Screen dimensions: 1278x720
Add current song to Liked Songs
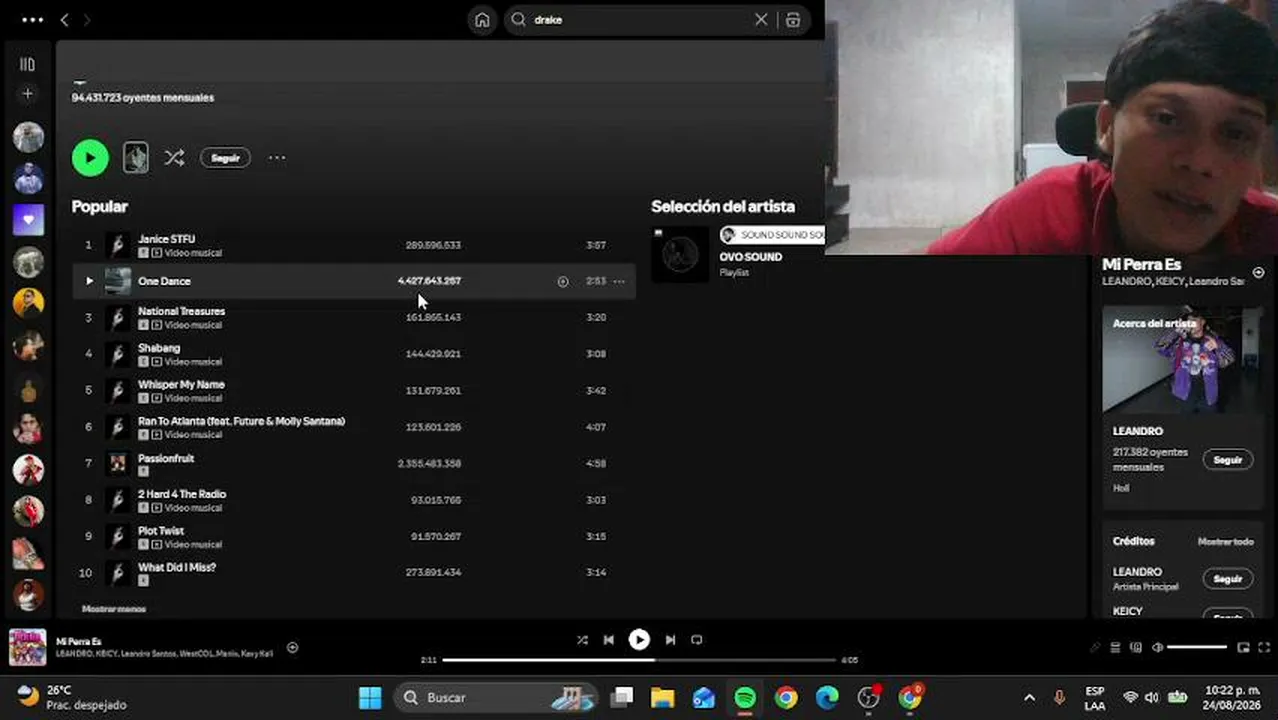pyautogui.click(x=293, y=647)
